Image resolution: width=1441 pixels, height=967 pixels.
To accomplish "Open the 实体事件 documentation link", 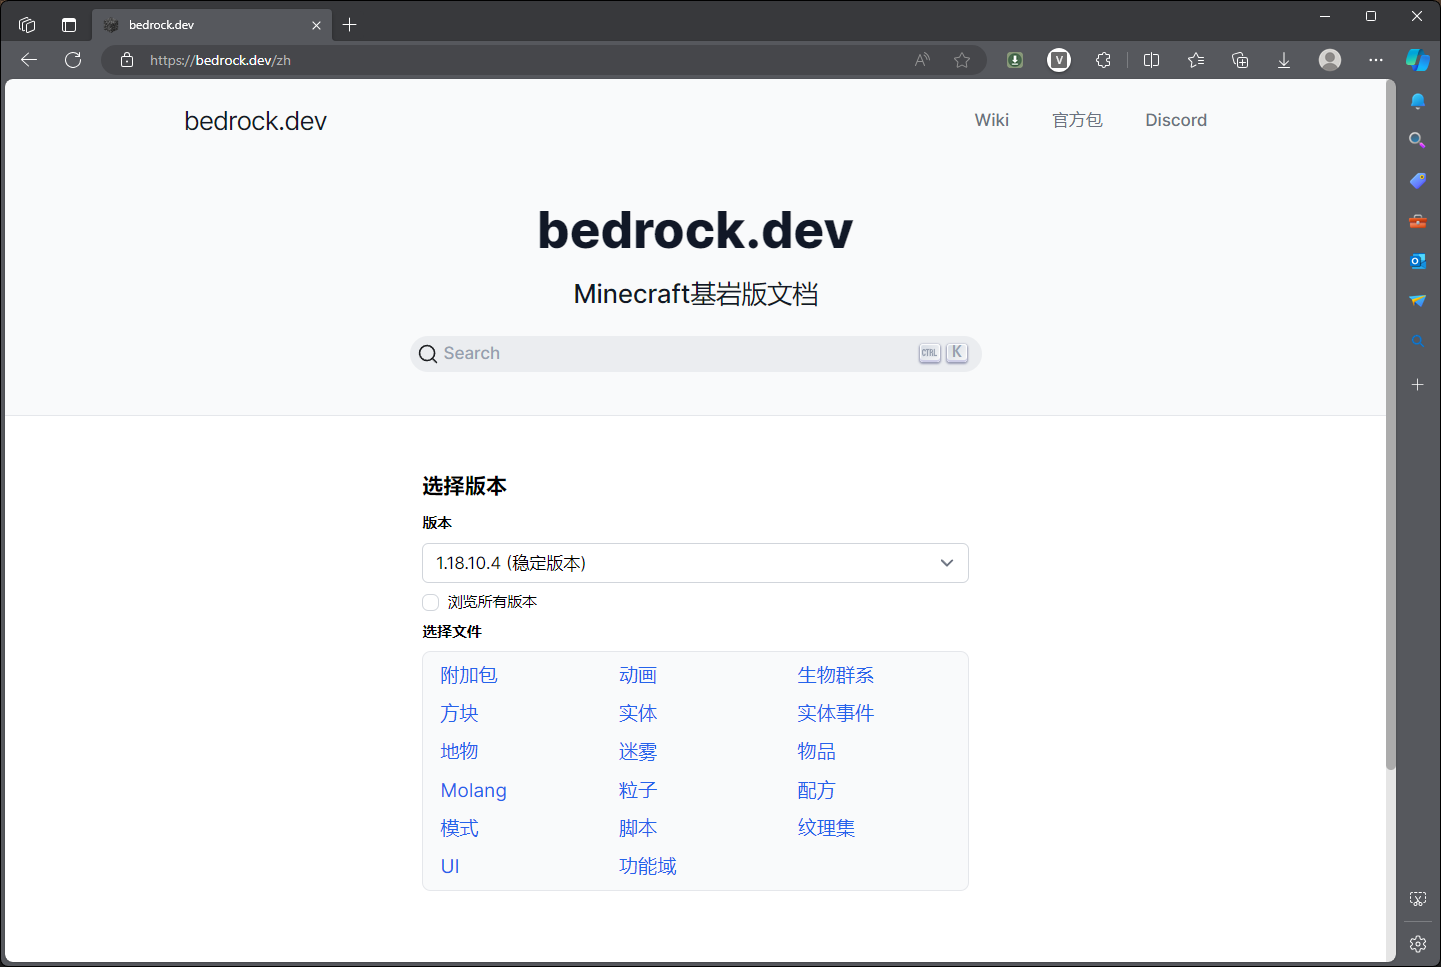I will [836, 713].
